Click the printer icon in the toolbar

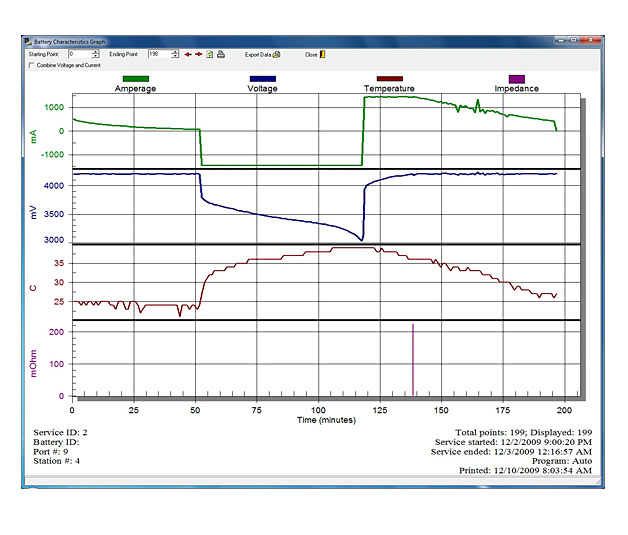pyautogui.click(x=221, y=54)
